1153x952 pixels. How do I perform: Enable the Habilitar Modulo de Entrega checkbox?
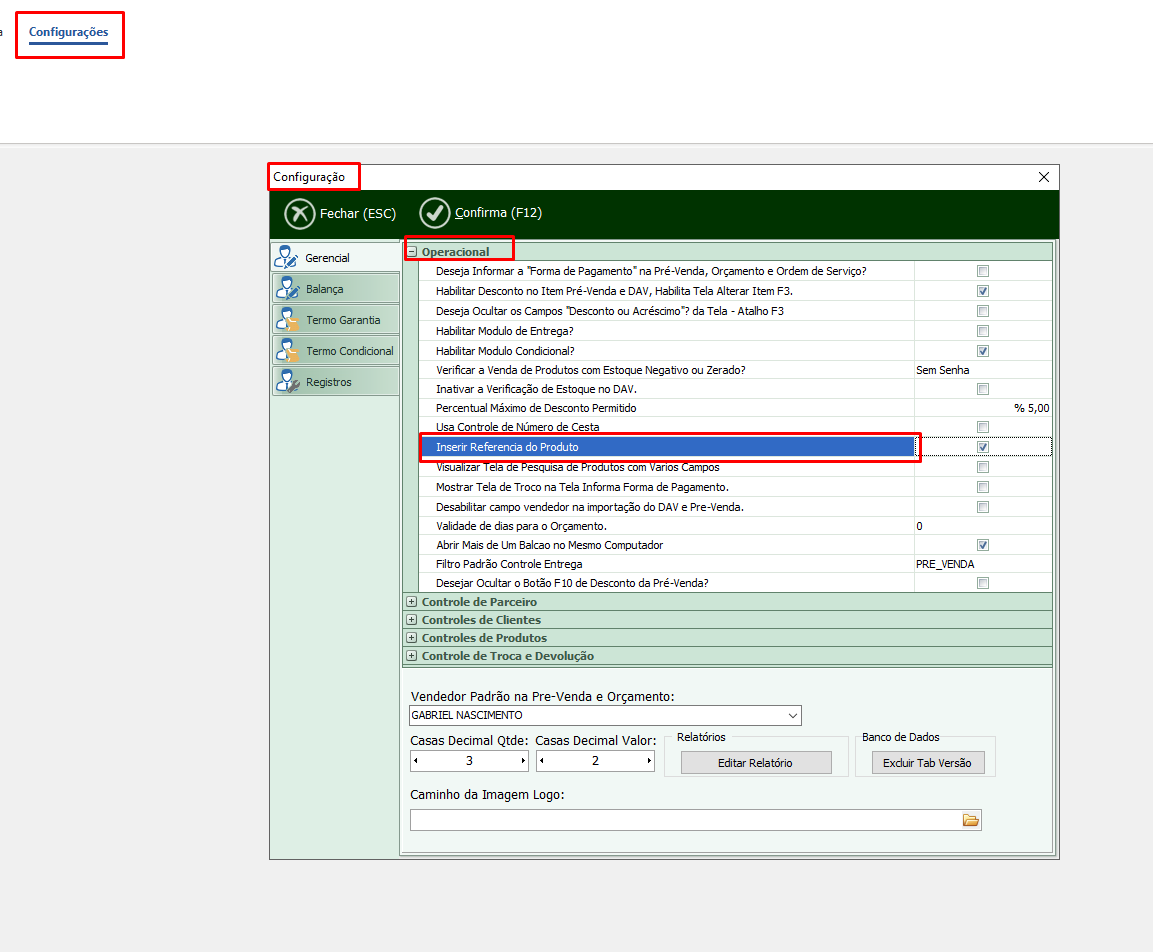click(x=983, y=331)
